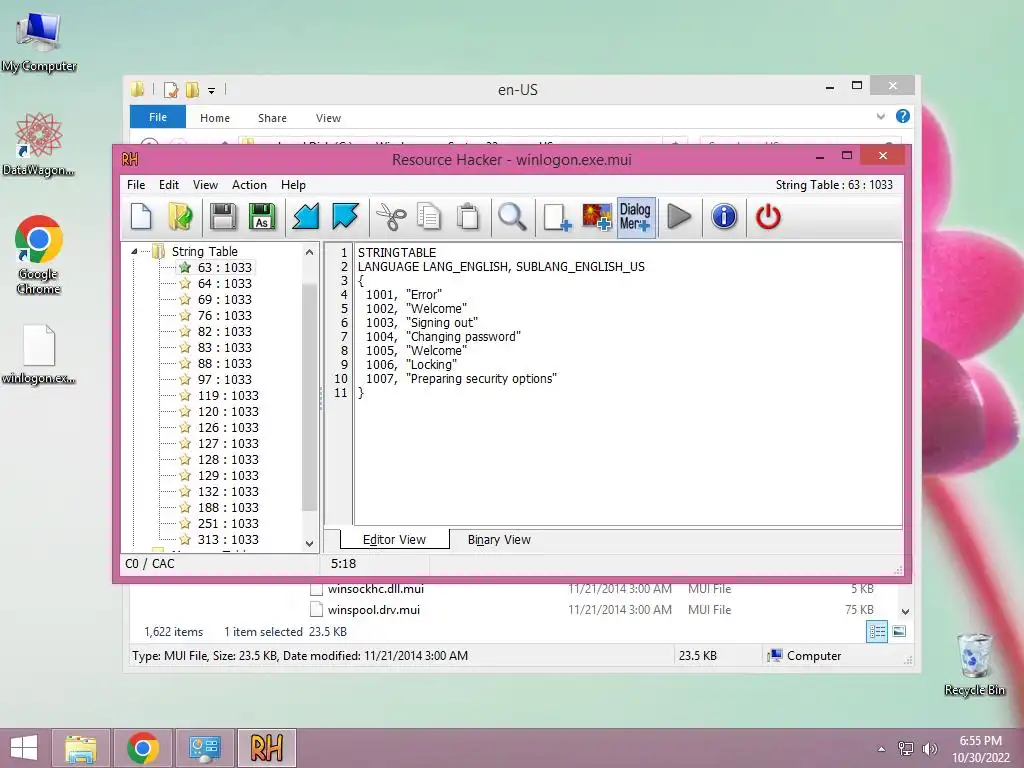Click the Windows Start button
The width and height of the screenshot is (1024, 768).
click(x=24, y=747)
